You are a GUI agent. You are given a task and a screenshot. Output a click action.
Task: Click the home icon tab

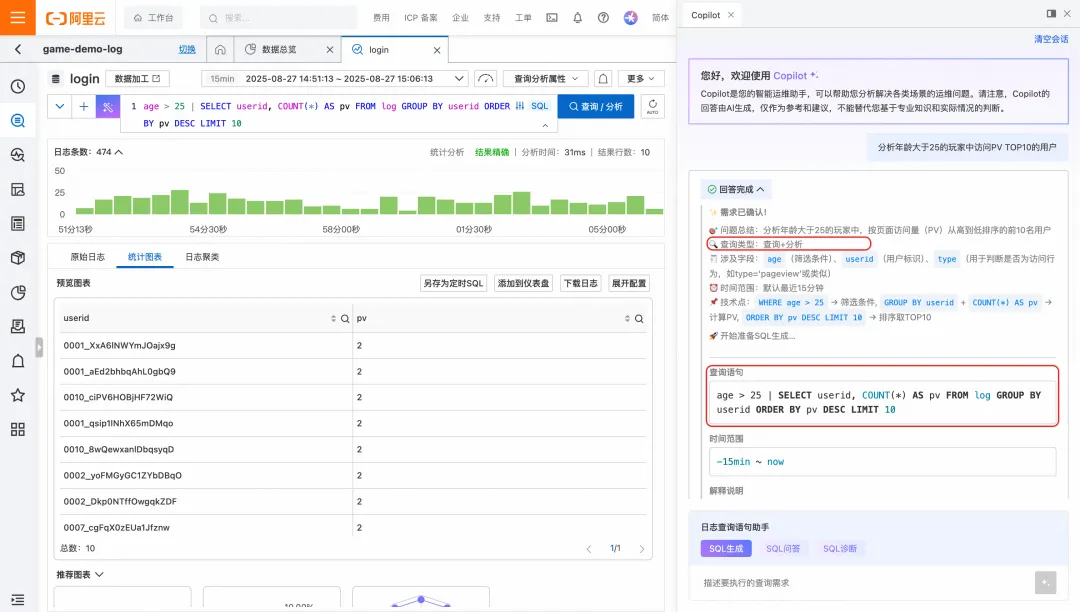point(220,50)
